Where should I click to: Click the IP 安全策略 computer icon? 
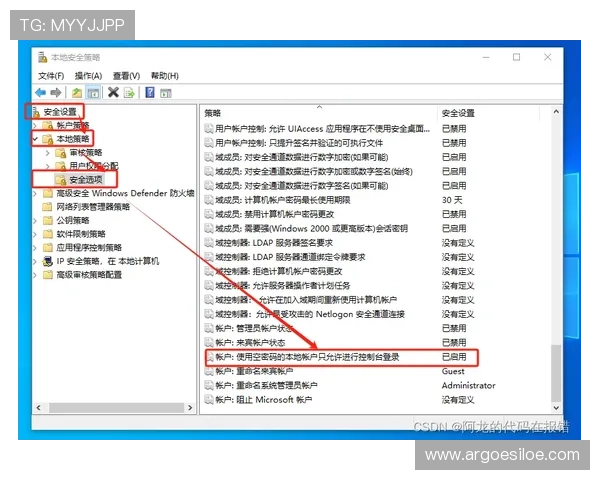pyautogui.click(x=47, y=261)
